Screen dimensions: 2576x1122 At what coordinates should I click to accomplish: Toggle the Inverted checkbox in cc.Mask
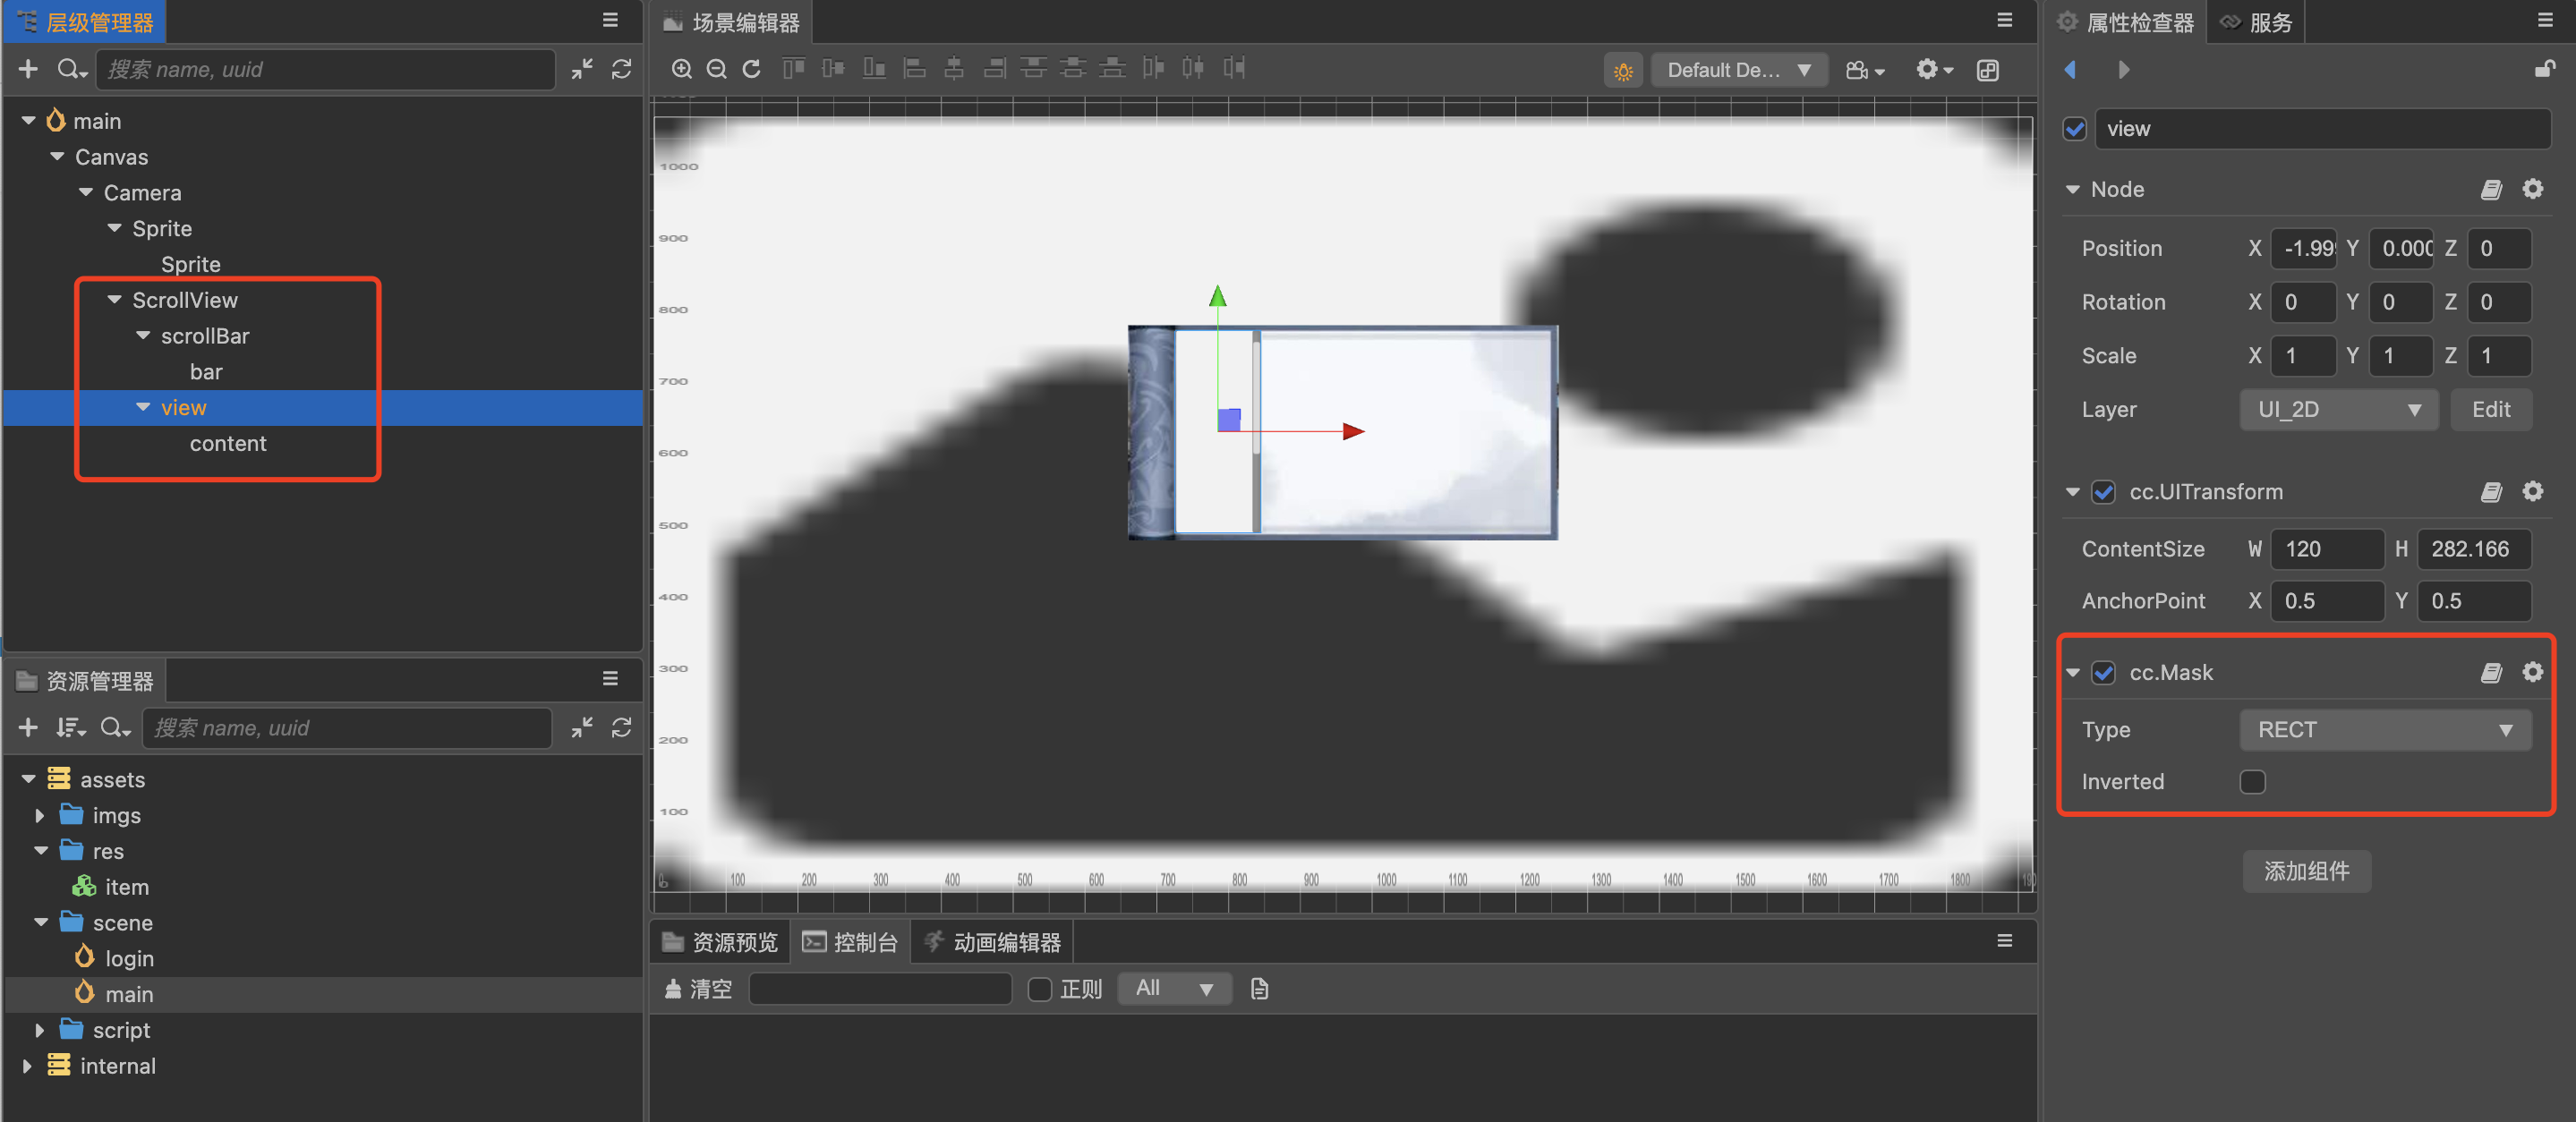coord(2252,782)
